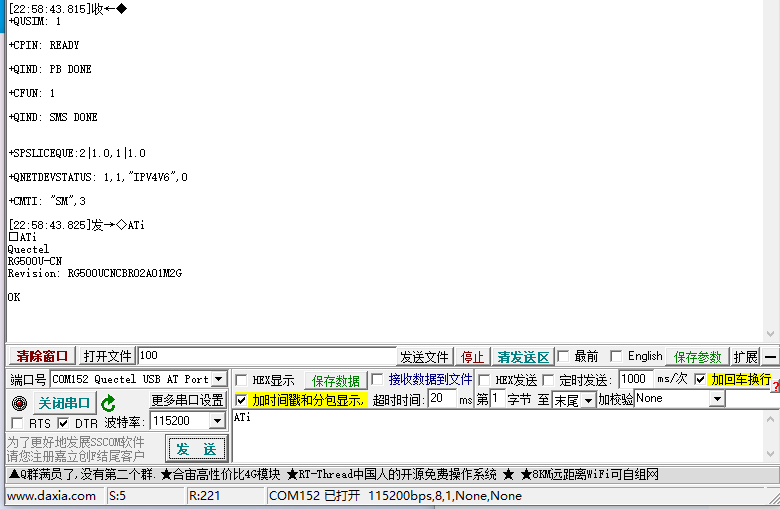Click the 保存参数 button
This screenshot has width=780, height=509.
coord(697,357)
